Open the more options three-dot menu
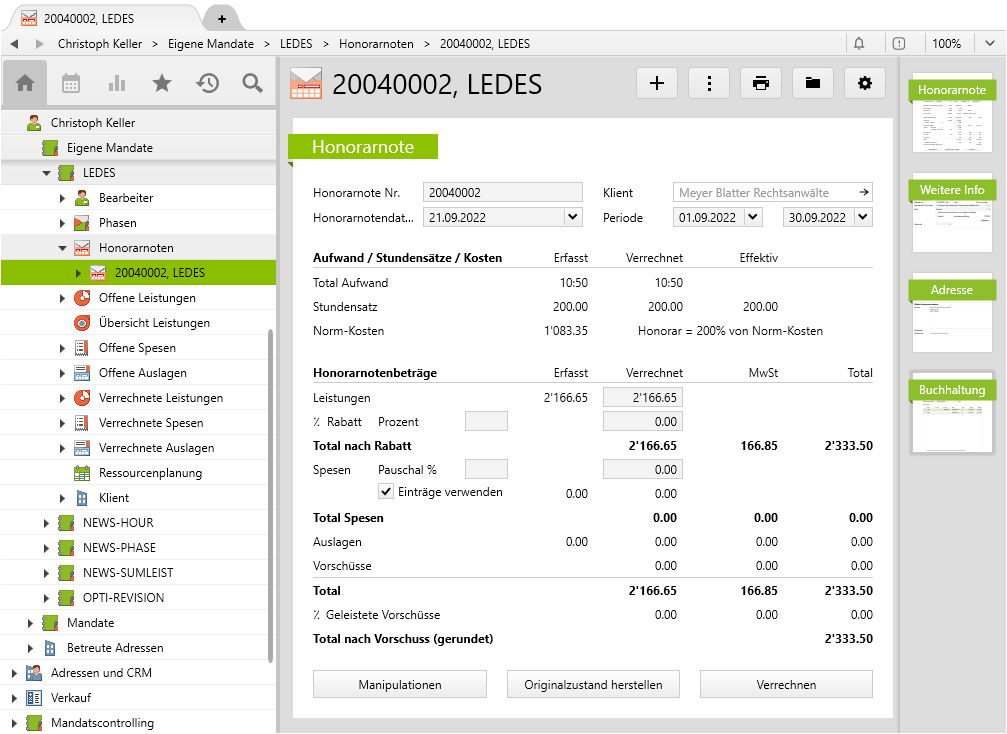 click(x=709, y=83)
